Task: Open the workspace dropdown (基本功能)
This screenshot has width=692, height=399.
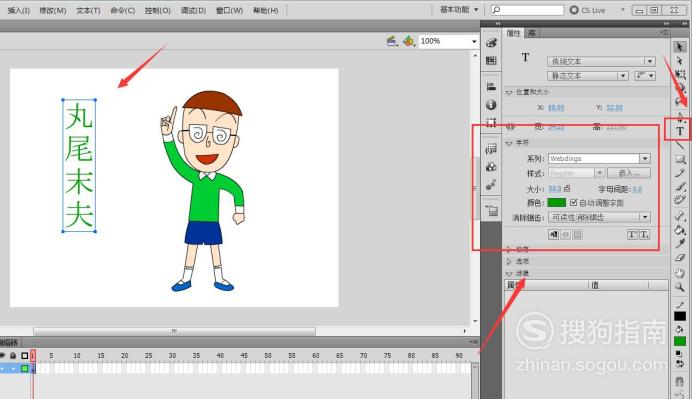Action: coord(459,10)
